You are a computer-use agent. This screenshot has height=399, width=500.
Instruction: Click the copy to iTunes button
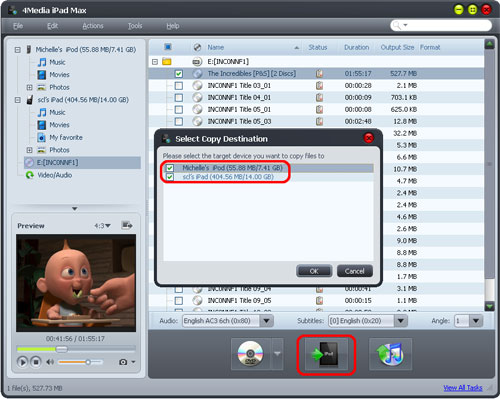(x=390, y=354)
